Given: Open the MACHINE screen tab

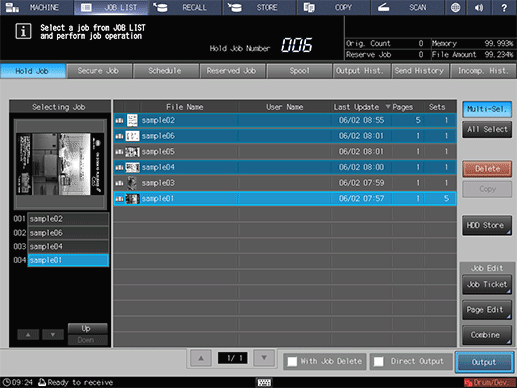Looking at the screenshot, I should [37, 7].
